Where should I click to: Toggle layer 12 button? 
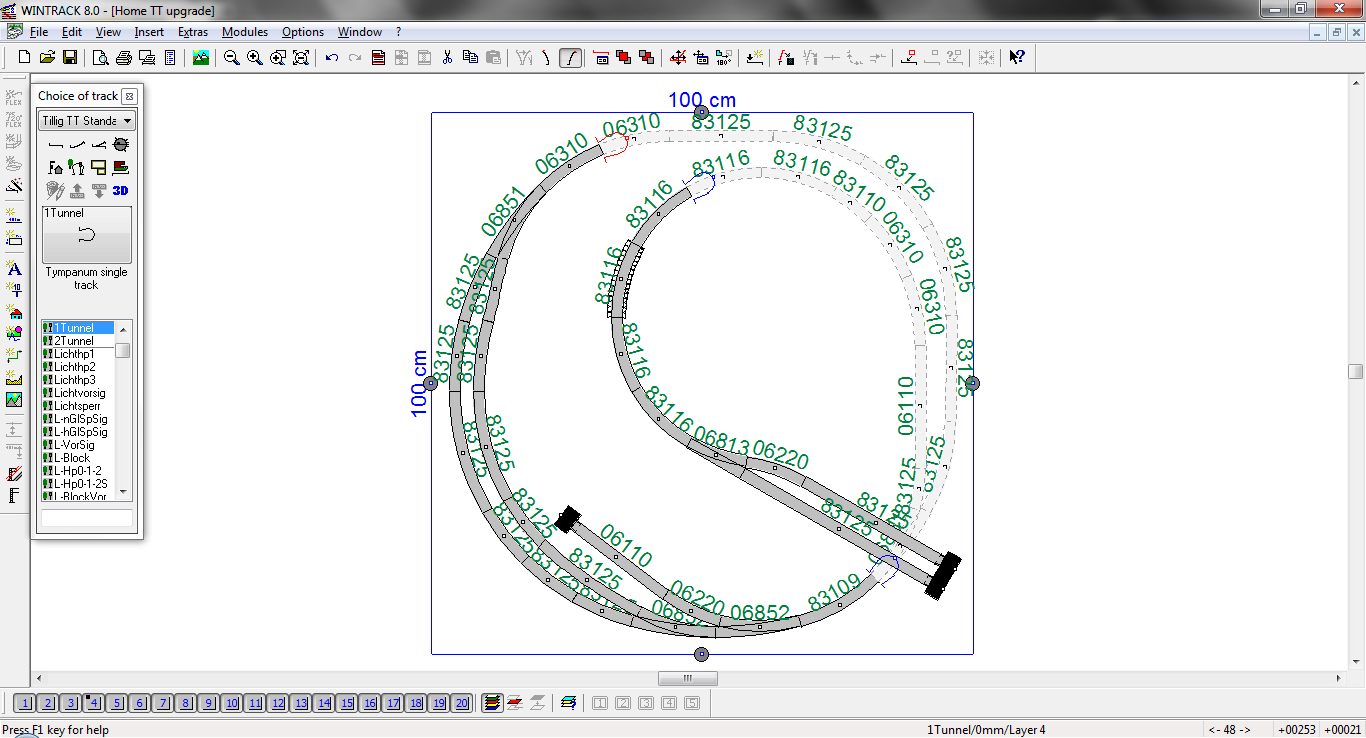point(278,703)
